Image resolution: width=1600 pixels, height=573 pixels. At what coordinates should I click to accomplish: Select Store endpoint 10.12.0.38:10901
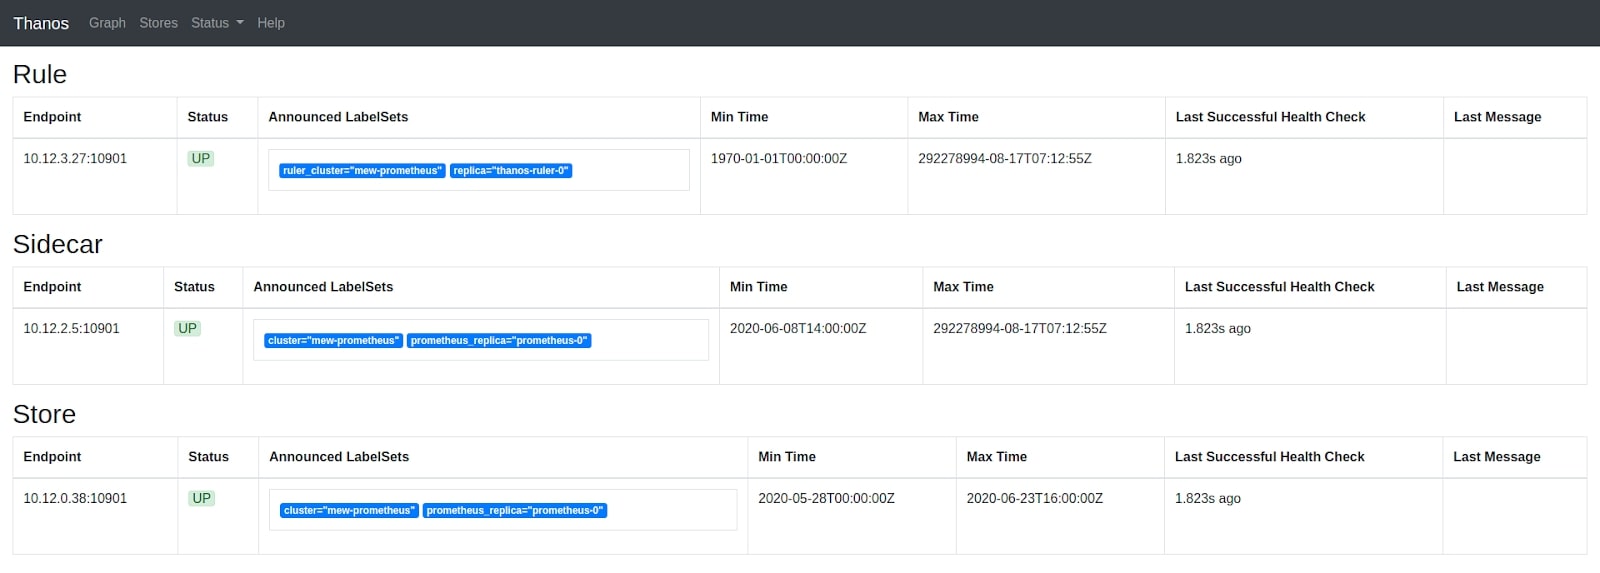pyautogui.click(x=75, y=498)
